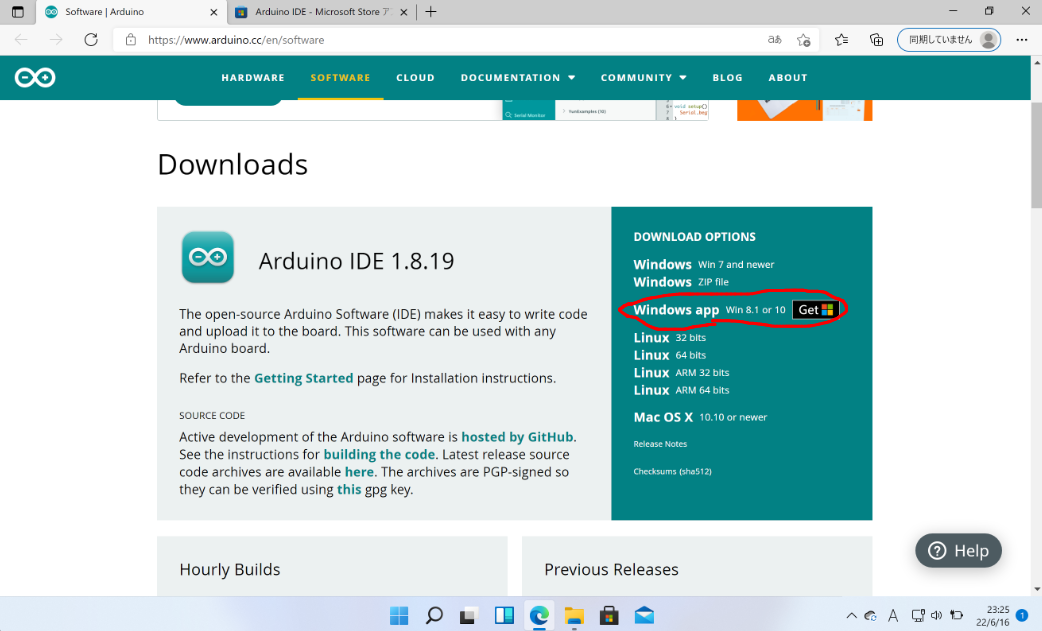This screenshot has height=631, width=1042.
Task: Close the Software | Arduino tab
Action: [213, 12]
